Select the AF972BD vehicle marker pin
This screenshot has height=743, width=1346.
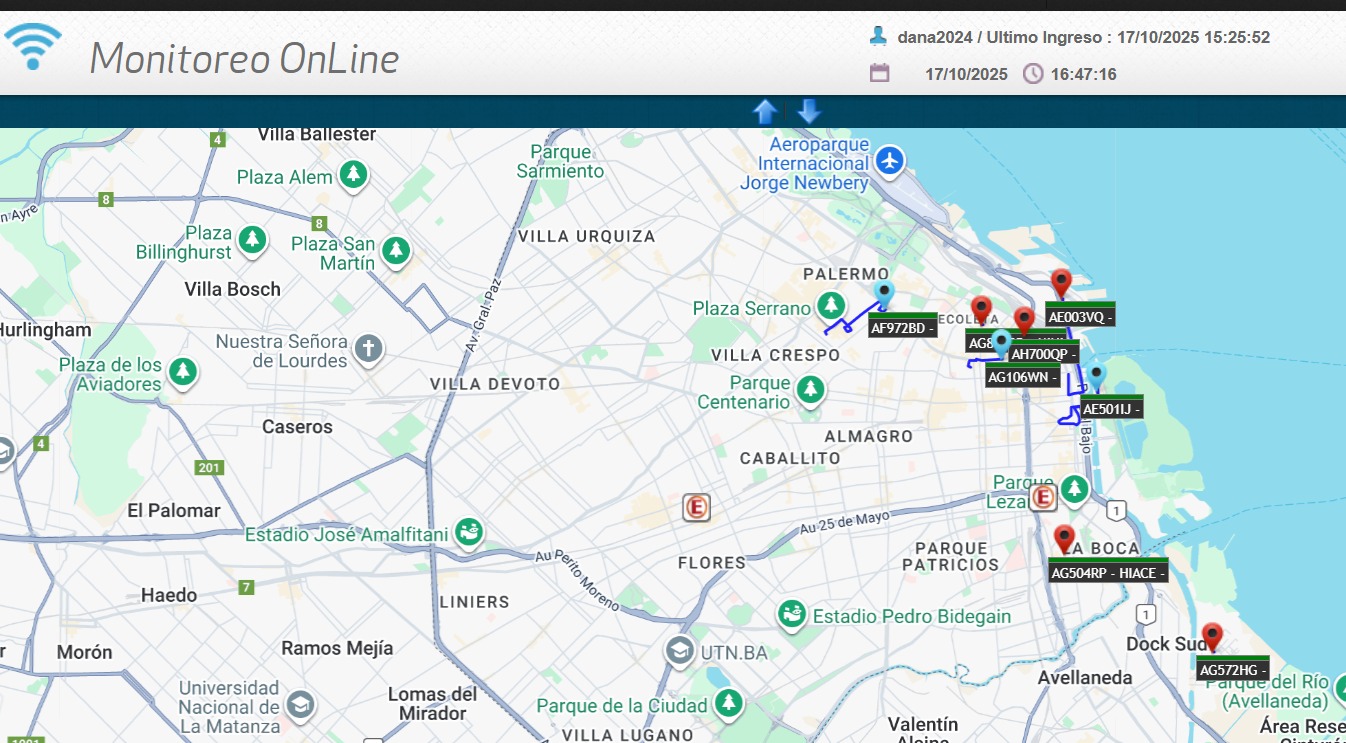click(x=883, y=294)
